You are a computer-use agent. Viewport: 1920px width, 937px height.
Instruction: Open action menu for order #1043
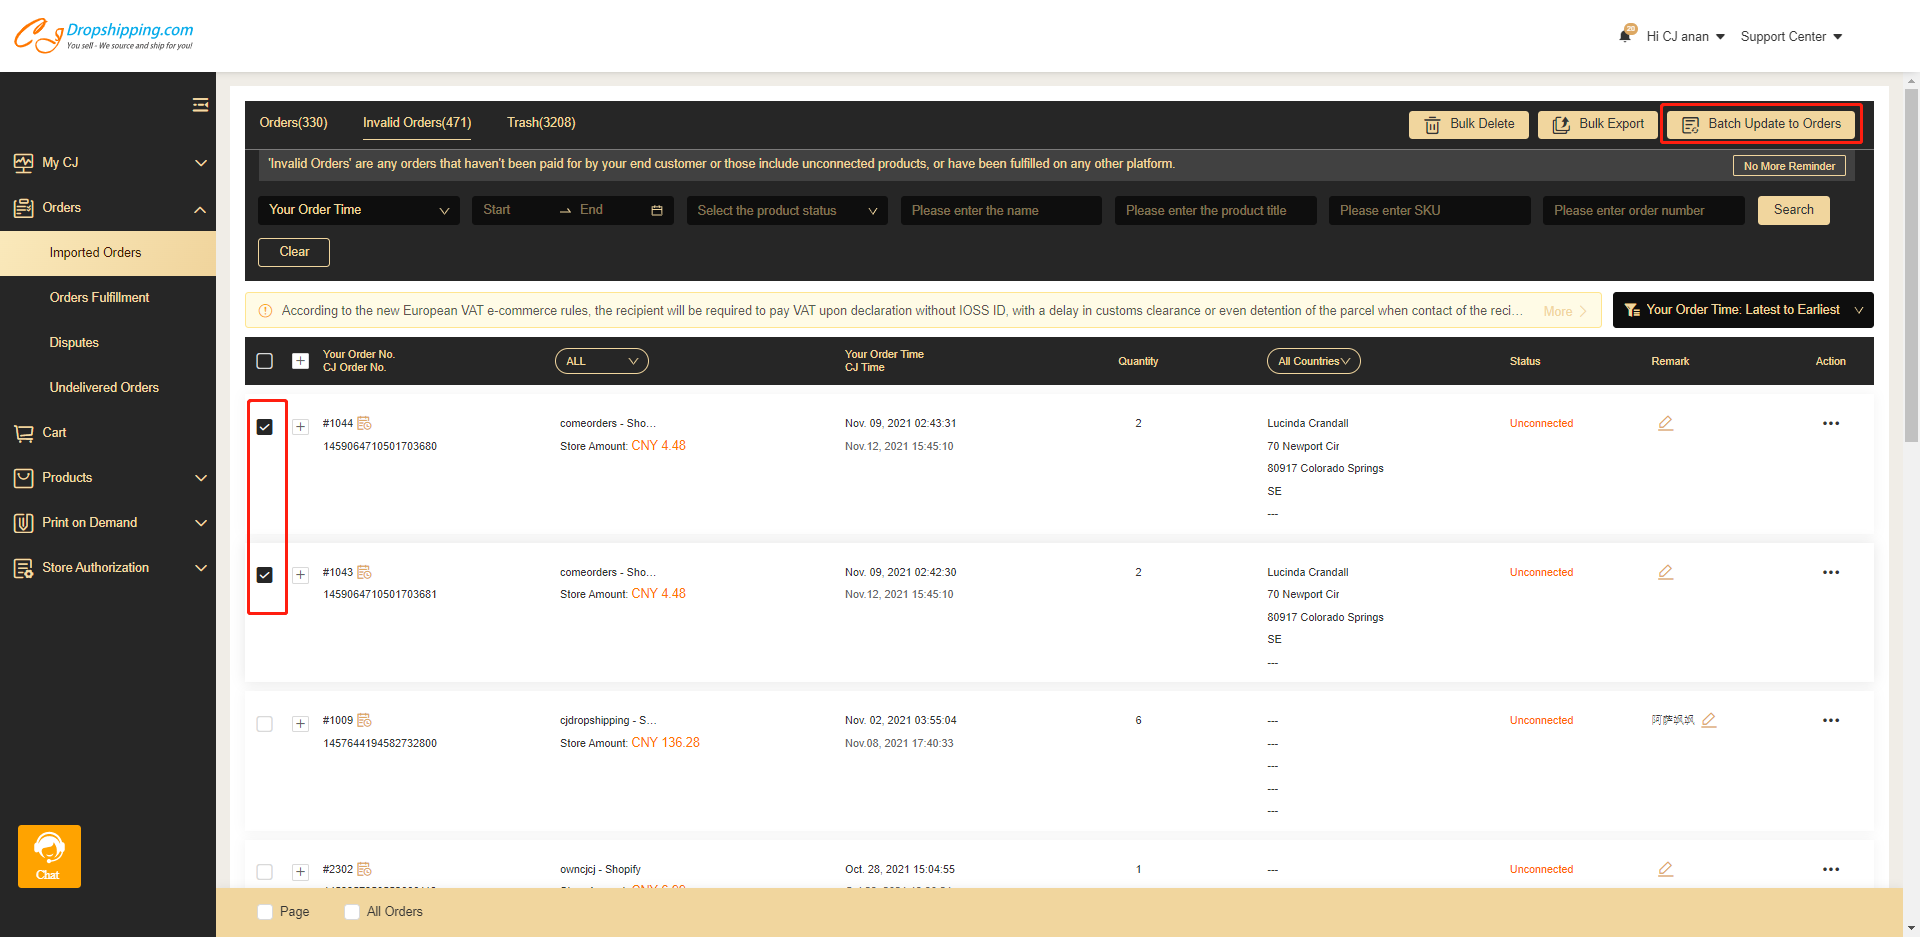click(x=1830, y=573)
